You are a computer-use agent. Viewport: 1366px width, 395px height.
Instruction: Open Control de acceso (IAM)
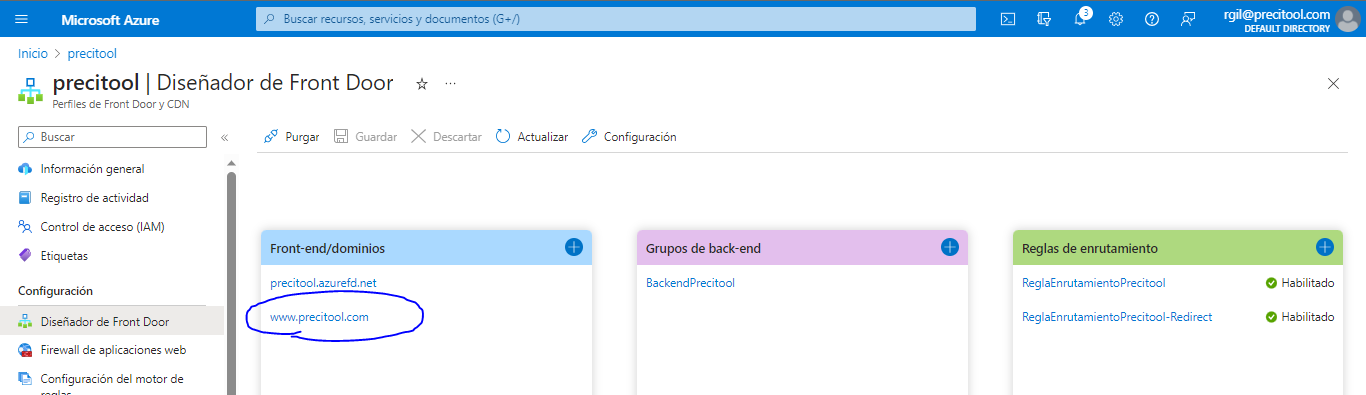pos(102,227)
